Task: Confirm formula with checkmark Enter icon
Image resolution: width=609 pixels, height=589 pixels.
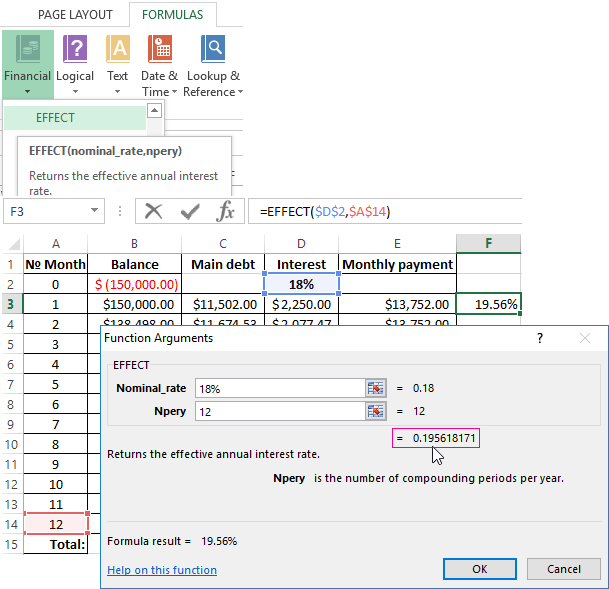Action: [x=189, y=211]
